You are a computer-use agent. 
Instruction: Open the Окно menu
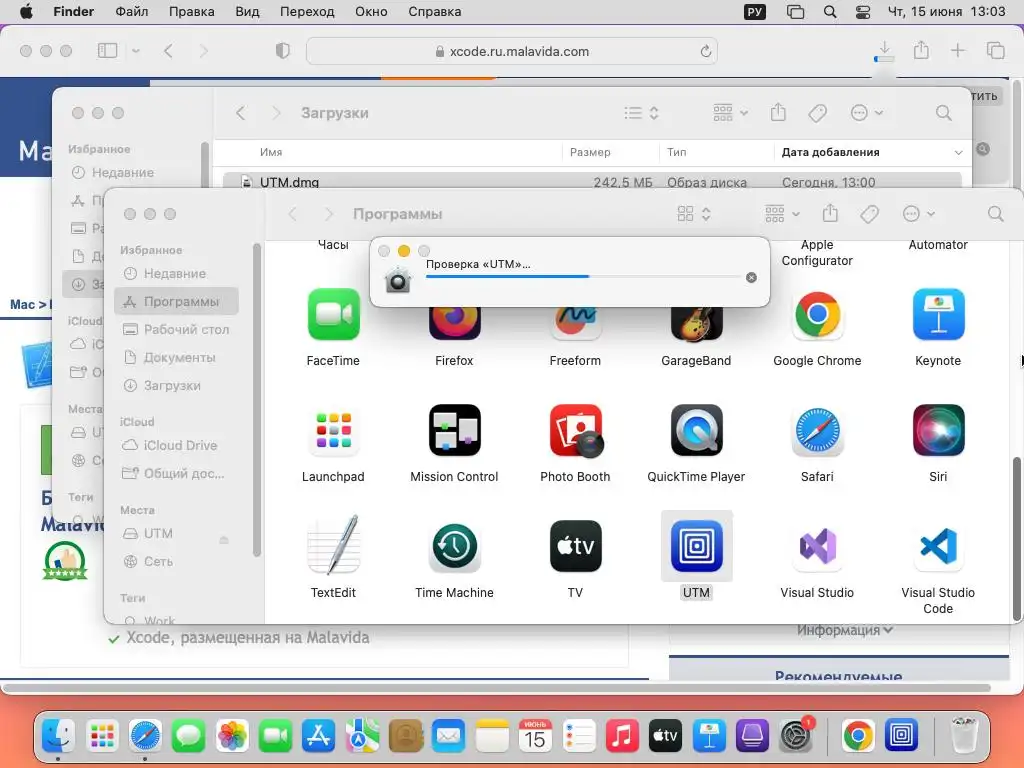pos(371,12)
